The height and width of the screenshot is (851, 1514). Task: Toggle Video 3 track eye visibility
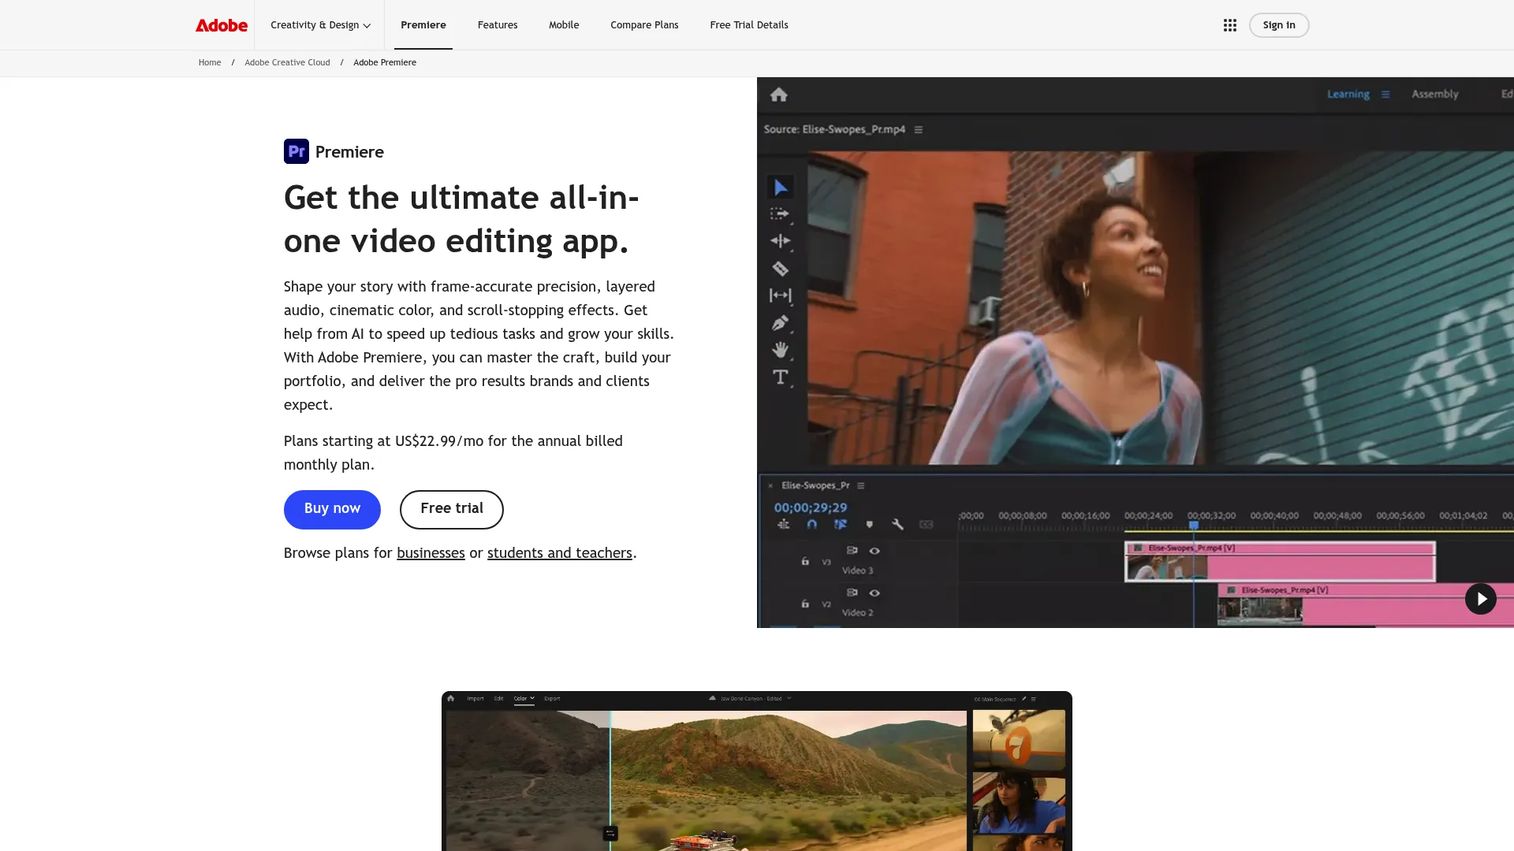[874, 551]
